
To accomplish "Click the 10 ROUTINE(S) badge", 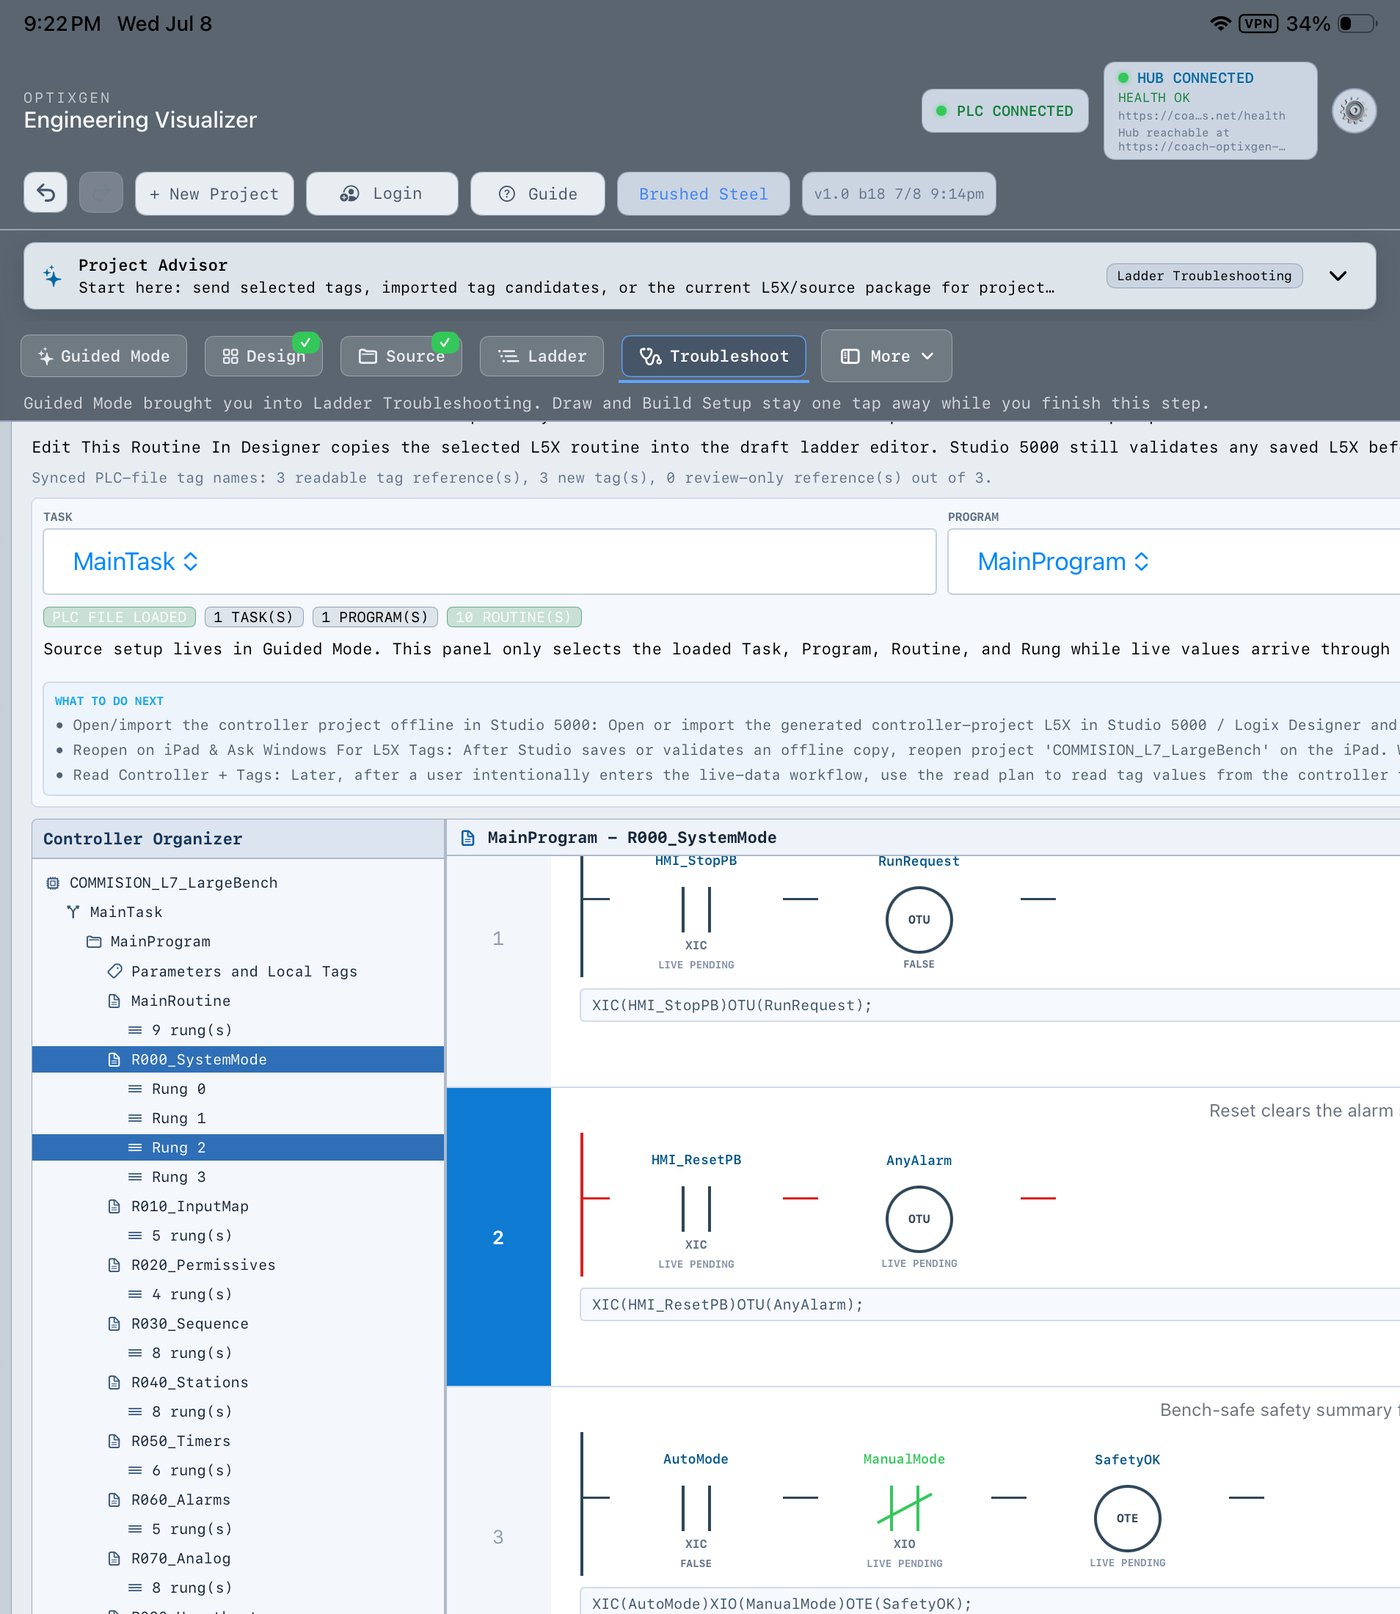I will pyautogui.click(x=514, y=617).
